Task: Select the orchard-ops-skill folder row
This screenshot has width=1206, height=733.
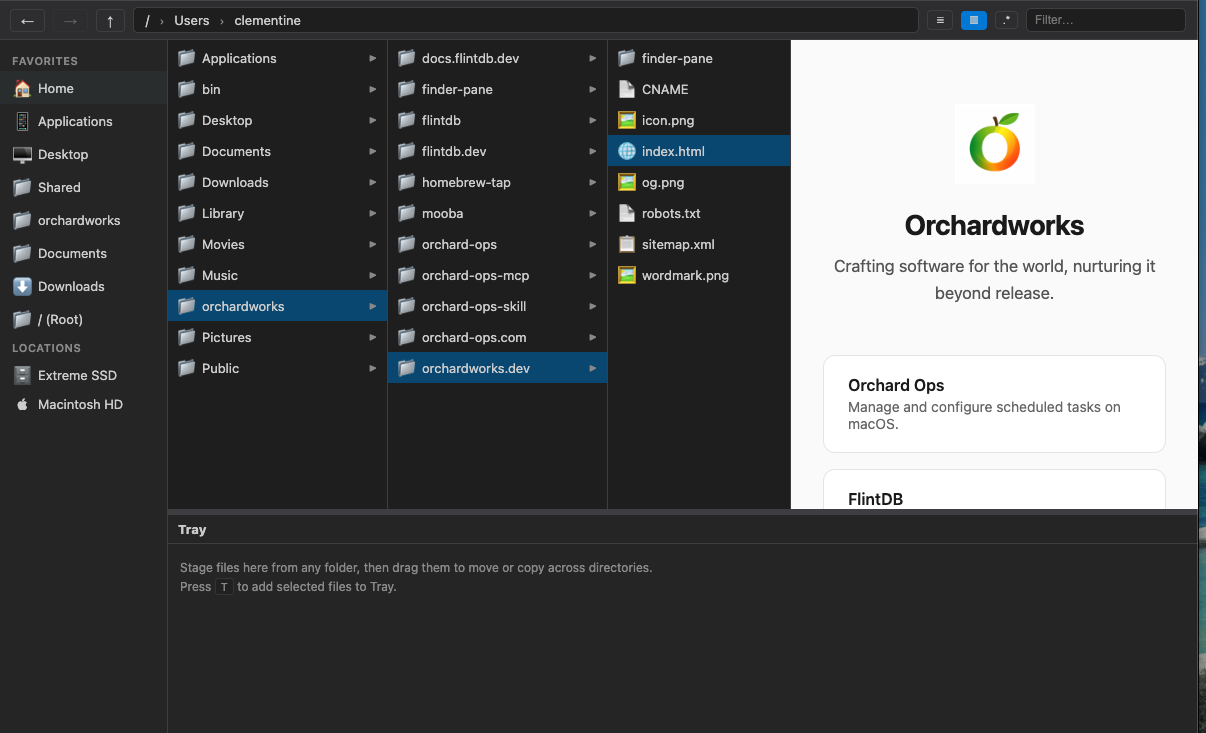Action: [497, 306]
